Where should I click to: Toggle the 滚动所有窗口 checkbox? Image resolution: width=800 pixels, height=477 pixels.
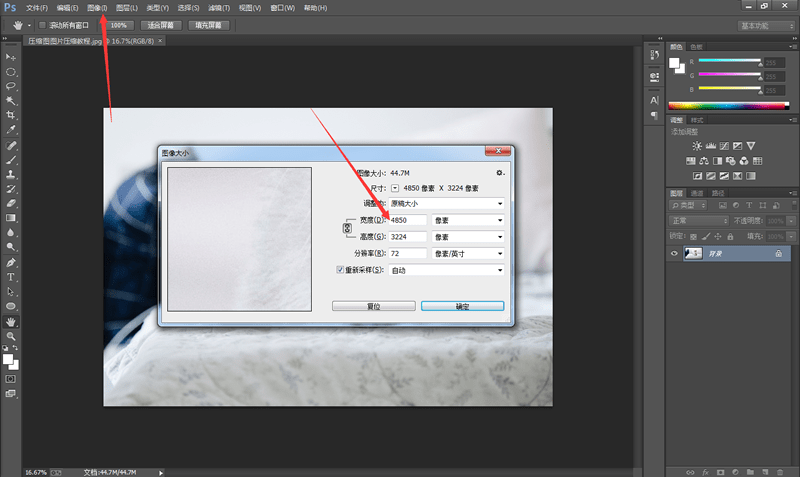pyautogui.click(x=42, y=24)
